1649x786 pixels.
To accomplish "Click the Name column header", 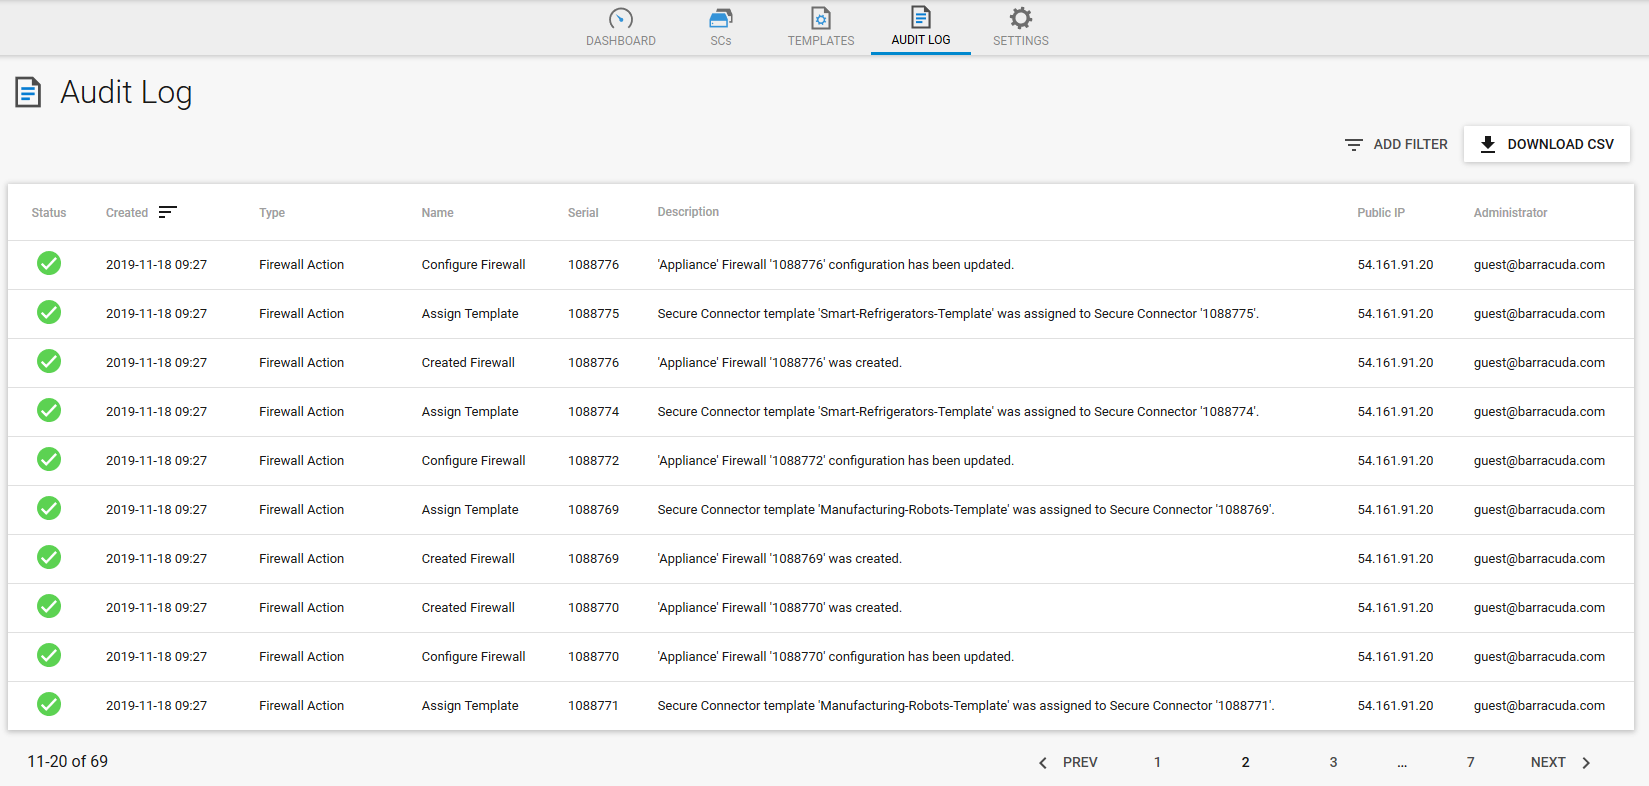I will (x=438, y=213).
